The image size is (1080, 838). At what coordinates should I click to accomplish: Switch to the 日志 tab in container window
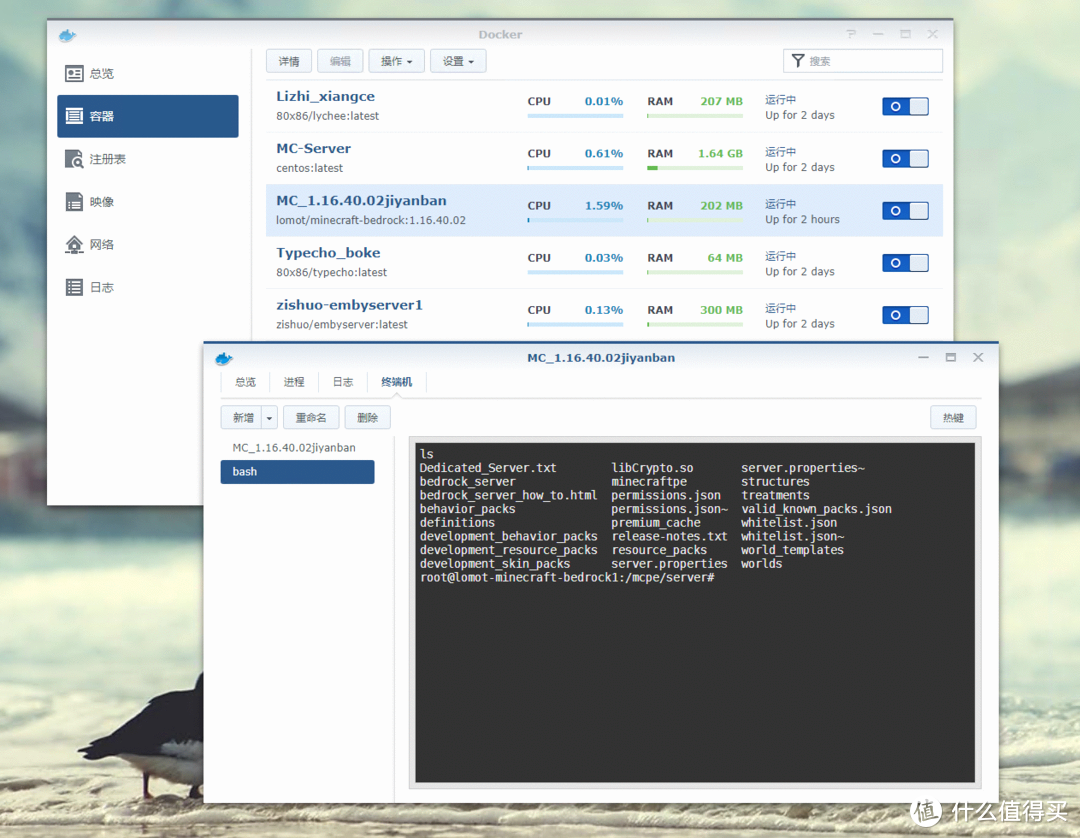(x=343, y=382)
